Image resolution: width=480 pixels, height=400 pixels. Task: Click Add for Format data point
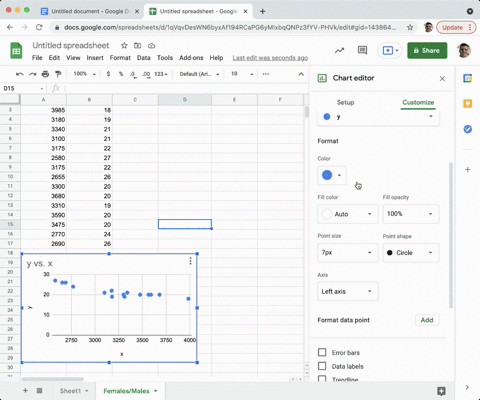427,320
